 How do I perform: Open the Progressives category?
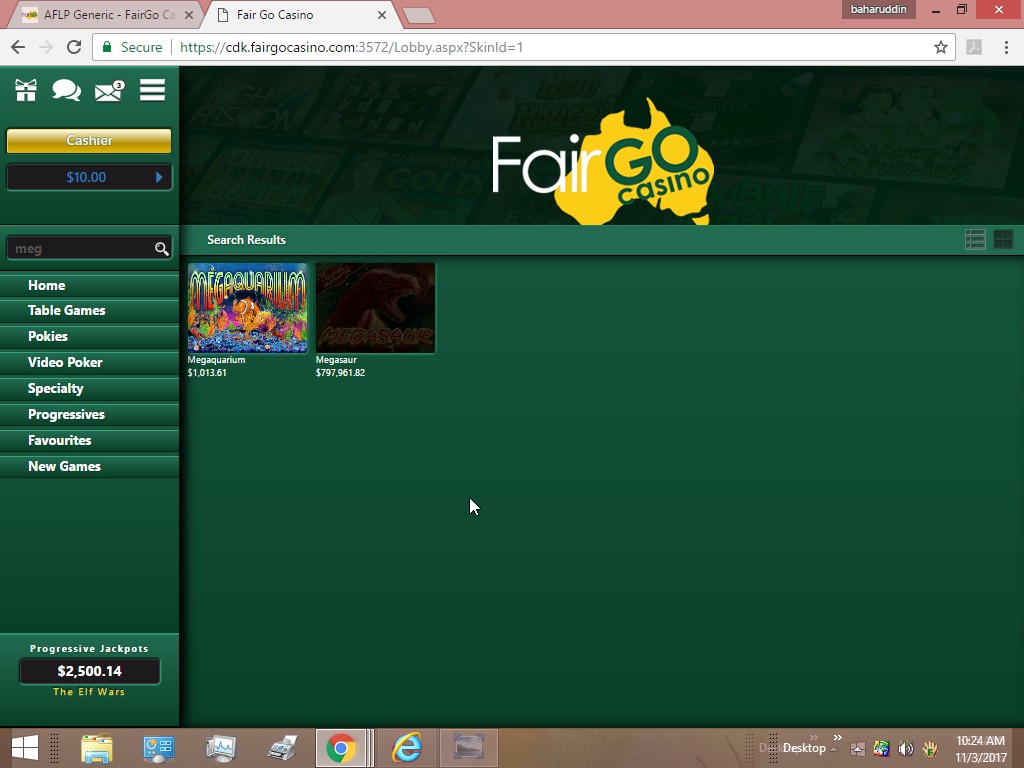66,414
